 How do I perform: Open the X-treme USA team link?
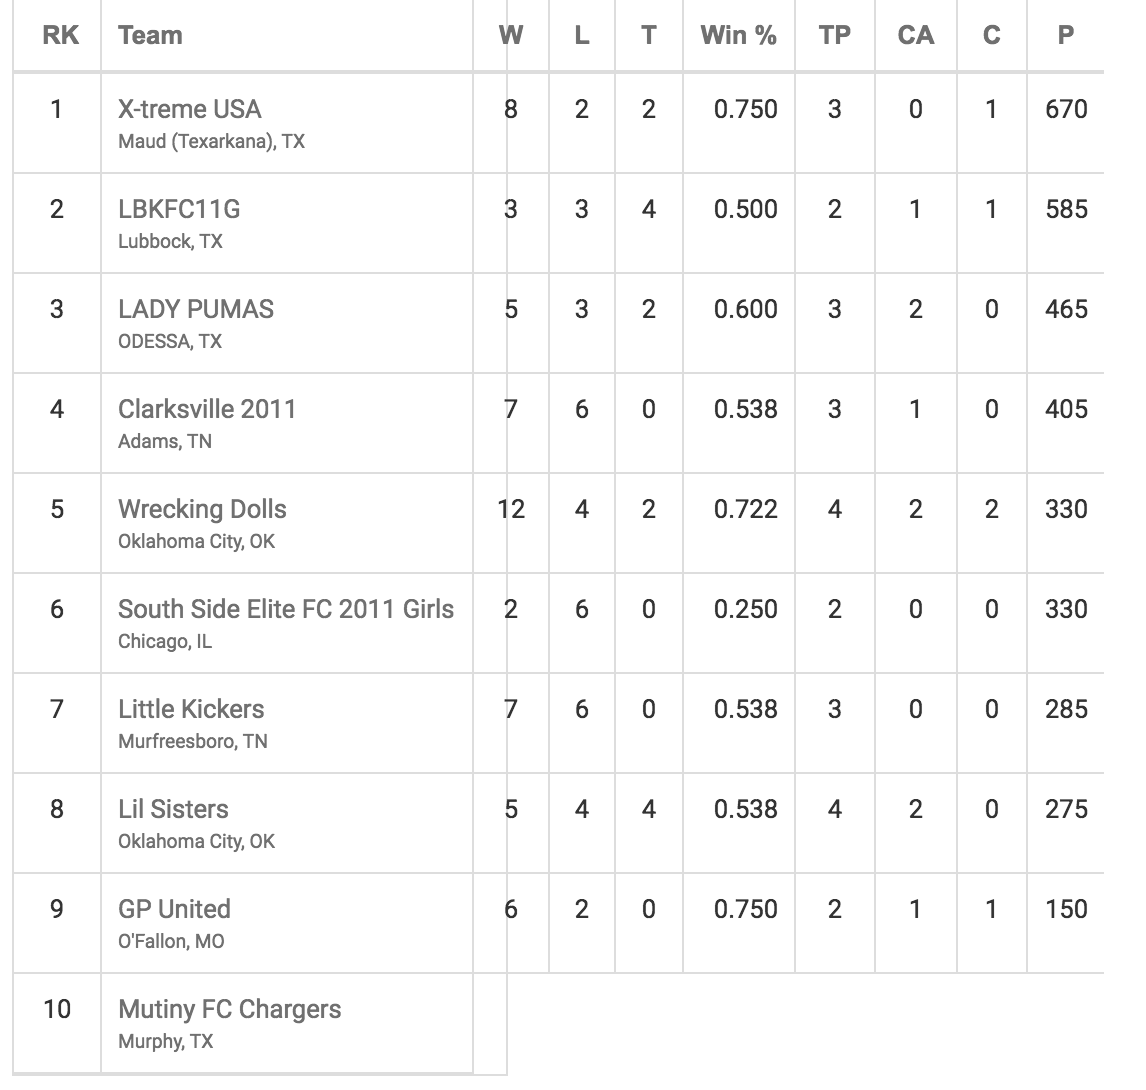coord(189,109)
